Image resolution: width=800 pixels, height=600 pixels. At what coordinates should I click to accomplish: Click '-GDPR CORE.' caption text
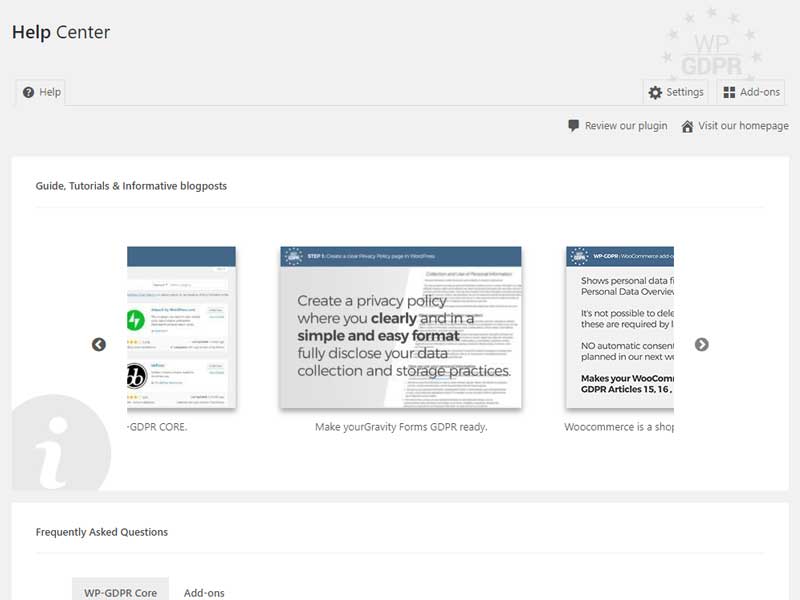[x=157, y=427]
